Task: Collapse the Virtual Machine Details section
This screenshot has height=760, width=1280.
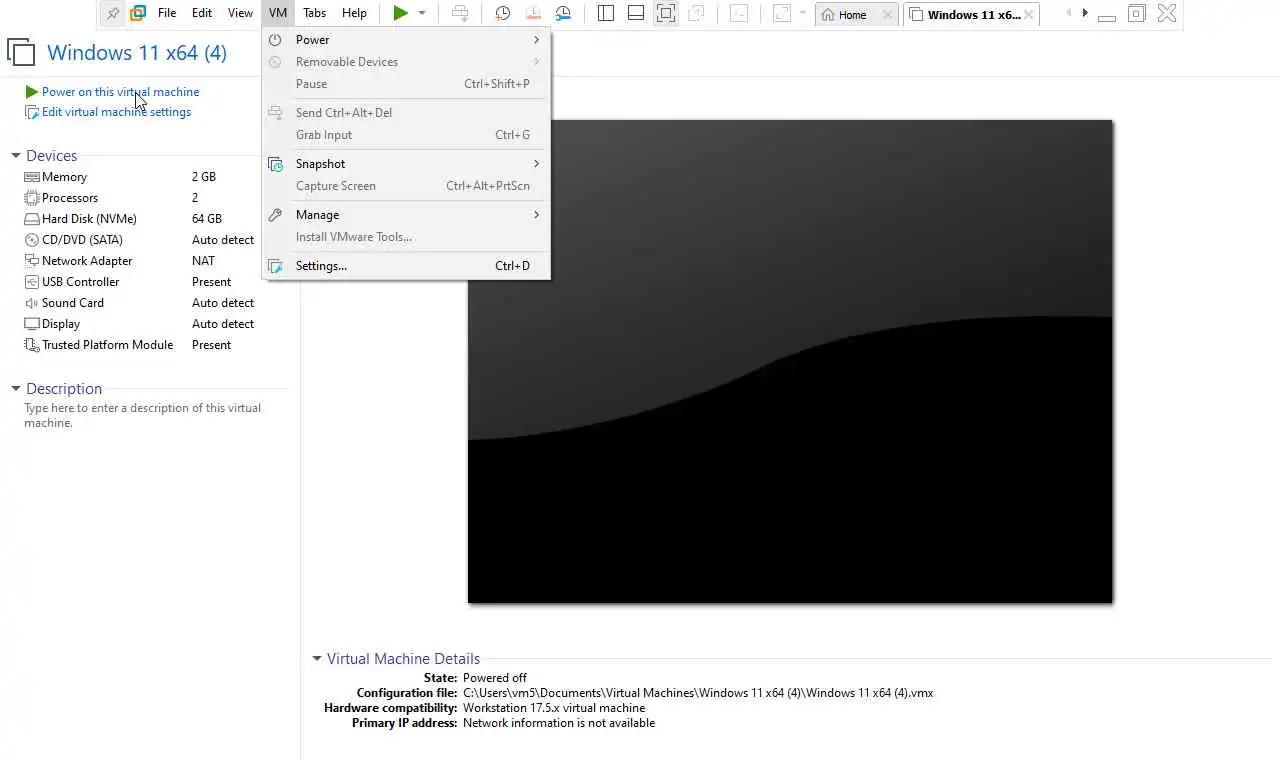Action: click(317, 659)
